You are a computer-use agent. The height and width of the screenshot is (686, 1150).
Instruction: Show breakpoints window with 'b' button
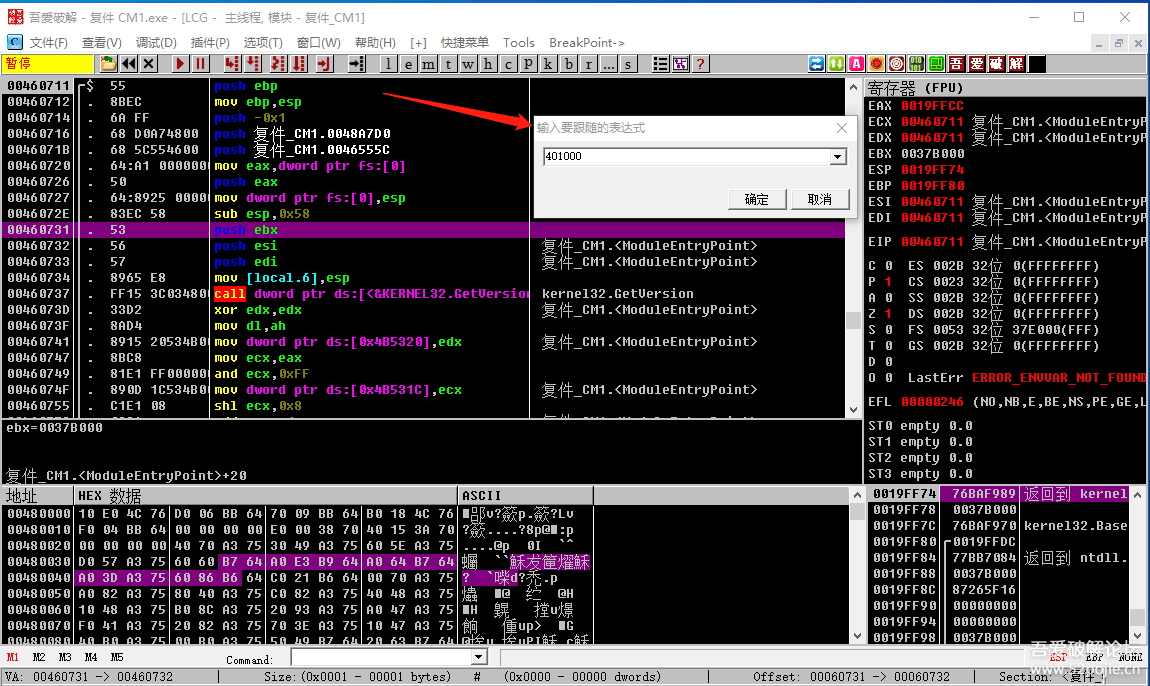tap(569, 64)
